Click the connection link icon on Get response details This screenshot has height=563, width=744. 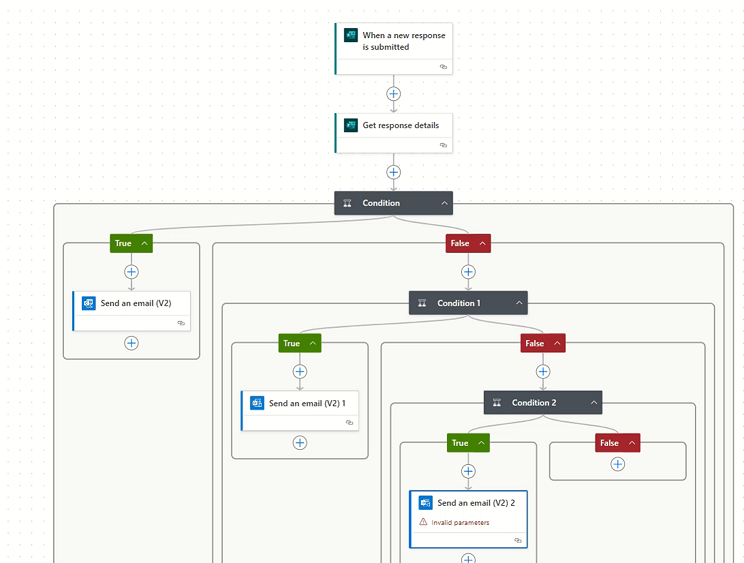(x=443, y=145)
